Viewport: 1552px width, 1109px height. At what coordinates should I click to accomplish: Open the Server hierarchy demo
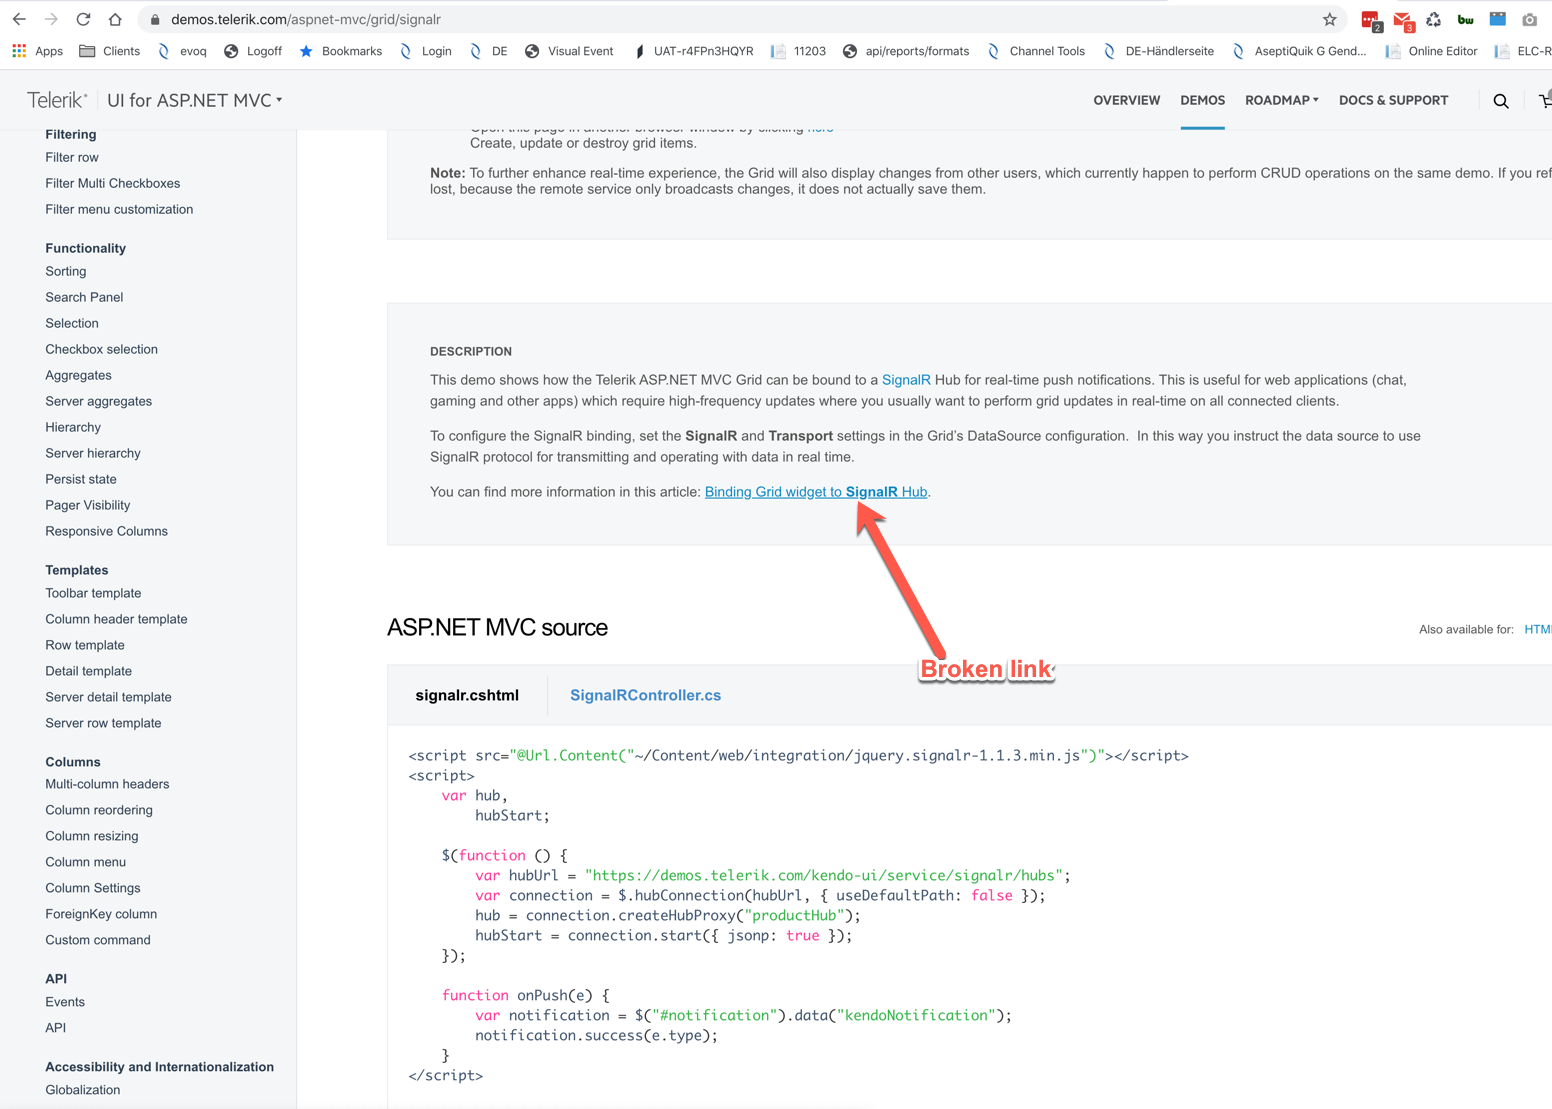click(93, 453)
